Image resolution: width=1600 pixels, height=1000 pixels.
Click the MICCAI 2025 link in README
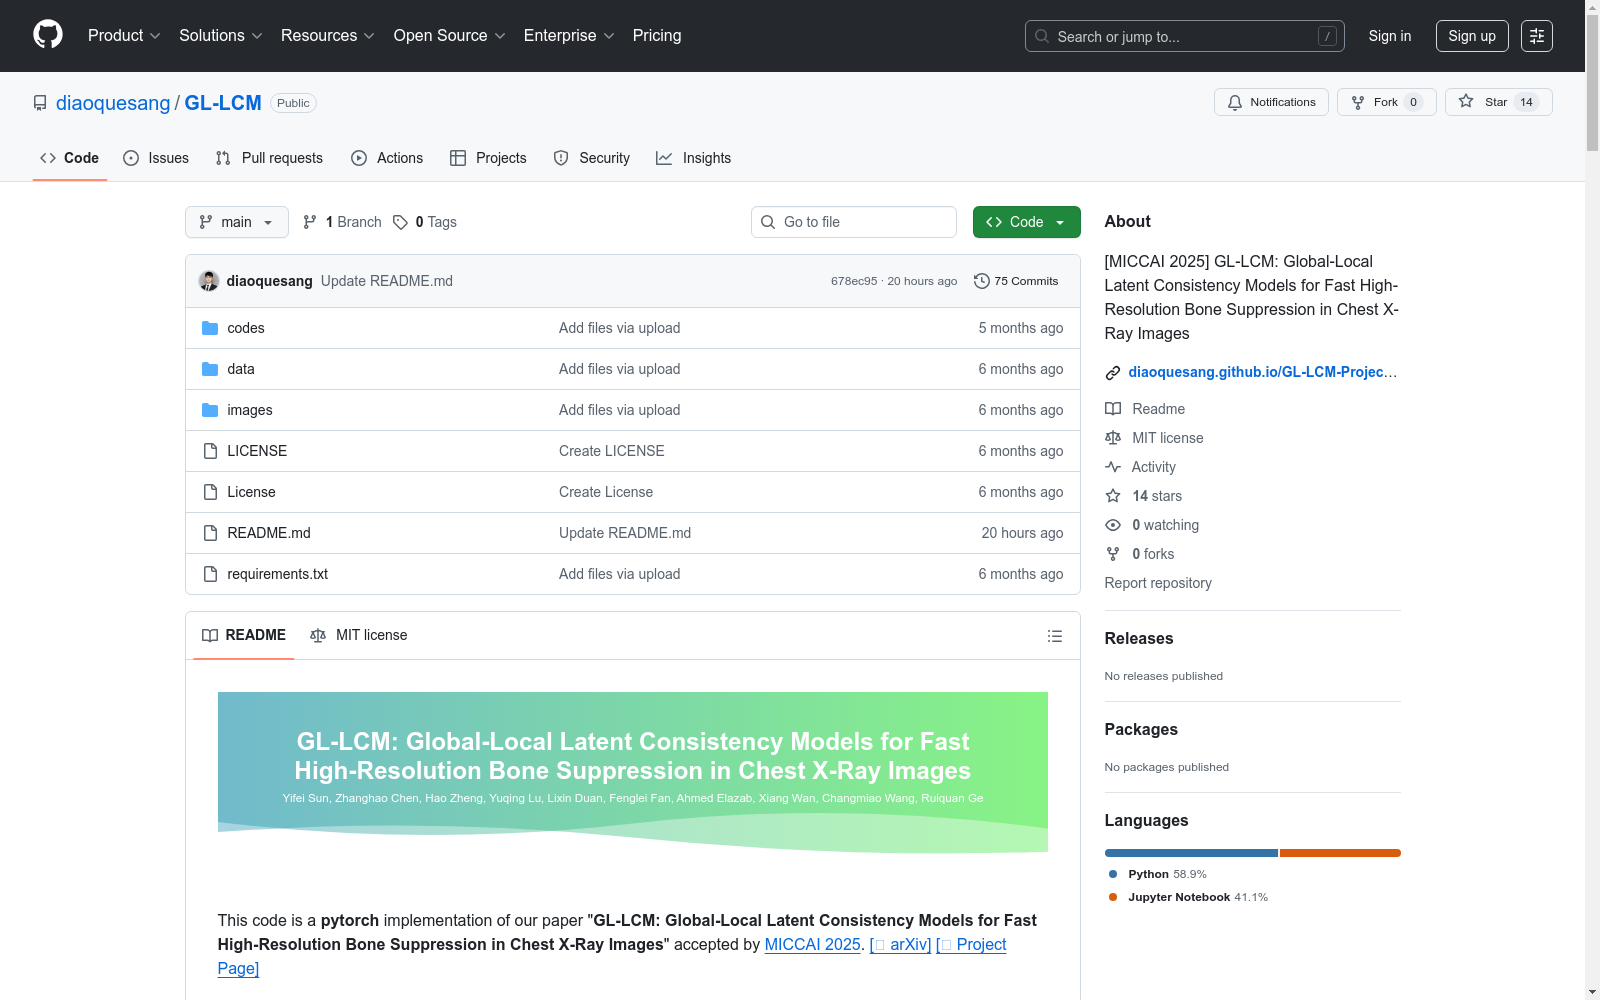pyautogui.click(x=813, y=944)
